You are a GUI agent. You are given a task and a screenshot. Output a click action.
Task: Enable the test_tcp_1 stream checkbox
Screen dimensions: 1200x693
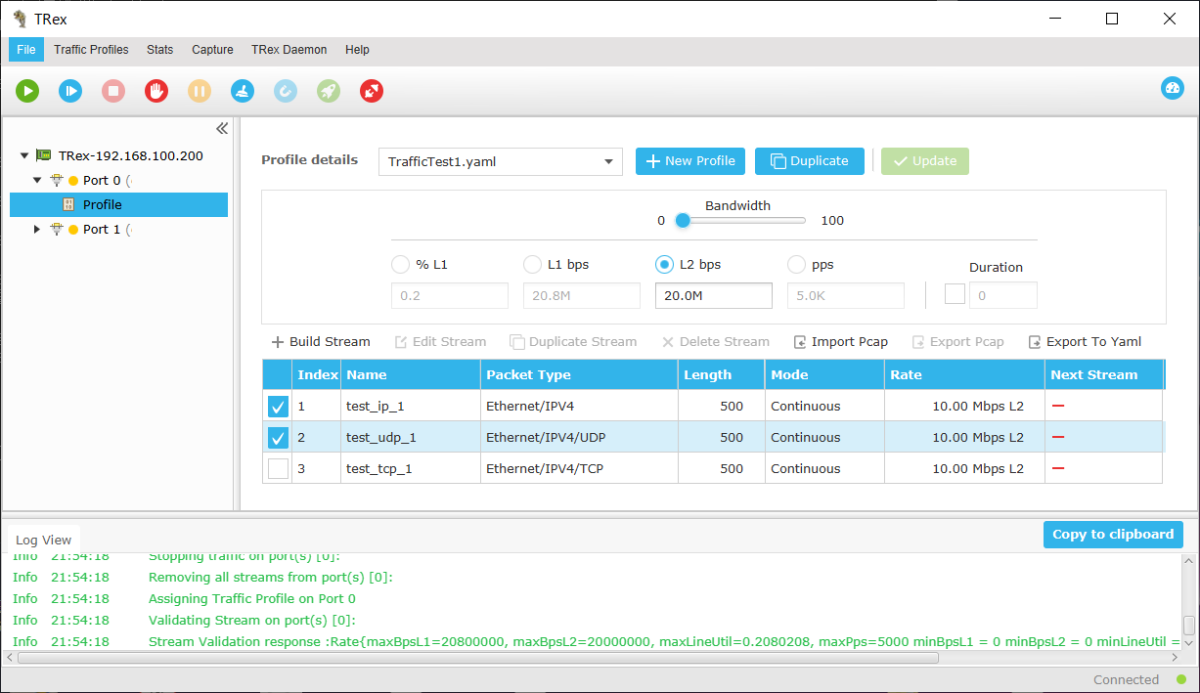click(x=278, y=469)
